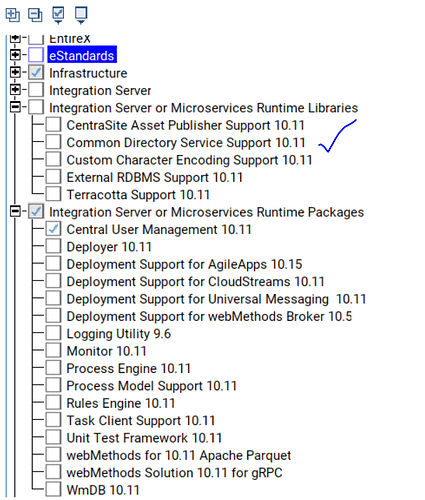Check the Rules Engine 10.11 checkbox
Viewport: 425px width, 500px height.
(x=53, y=402)
